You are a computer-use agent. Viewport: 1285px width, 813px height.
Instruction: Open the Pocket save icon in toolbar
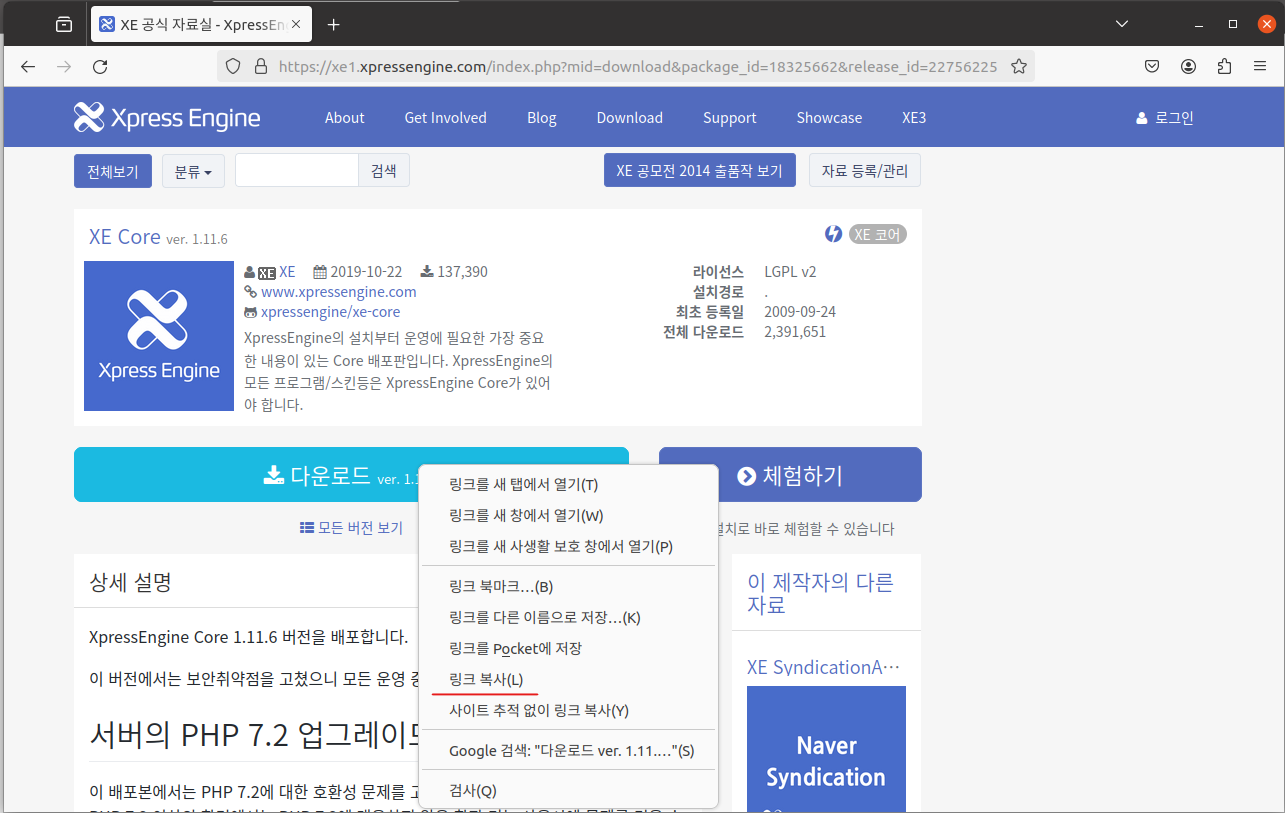tap(1152, 67)
